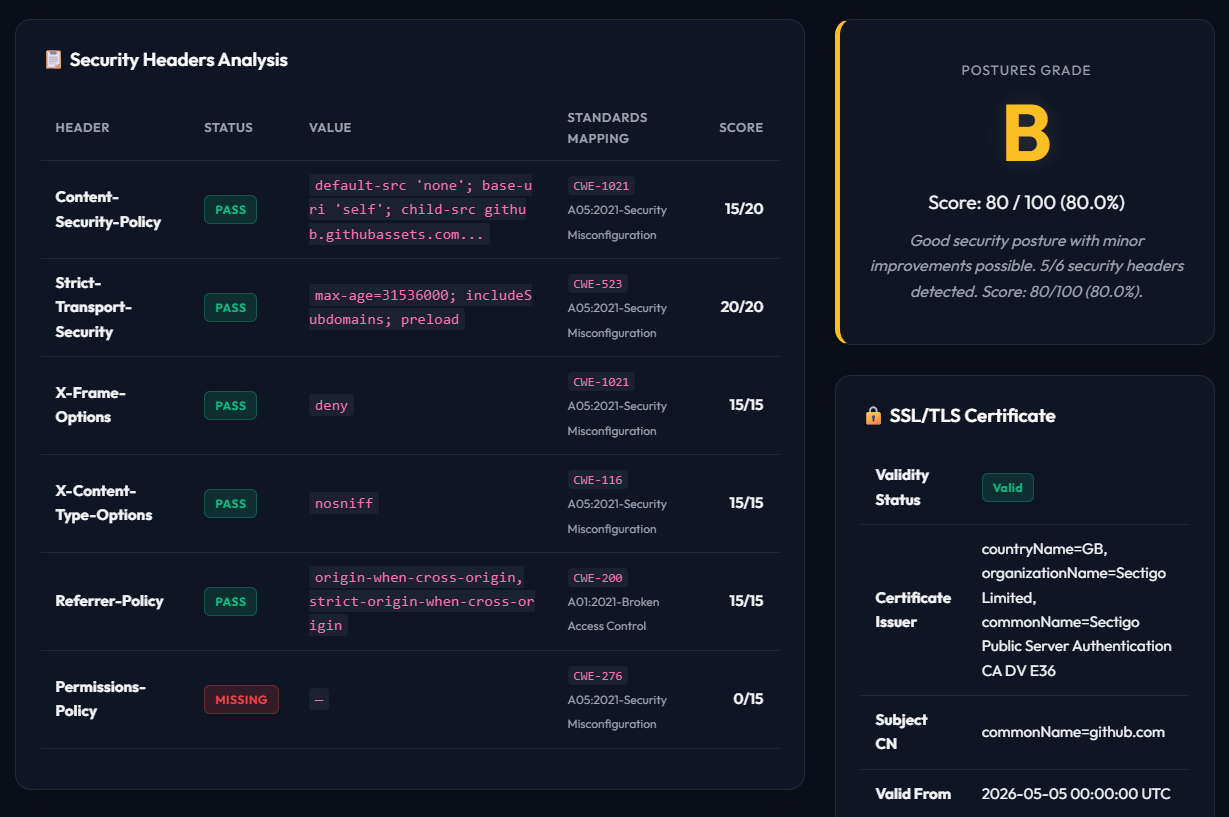Click the Valid certificate status badge
This screenshot has height=817, width=1229.
1007,488
